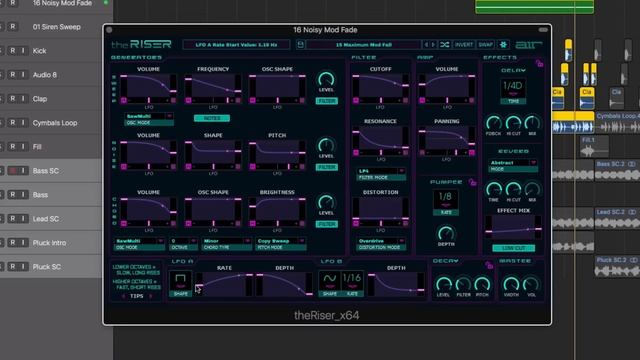Image resolution: width=640 pixels, height=360 pixels.
Task: Select the Cymbals Loop track
Action: pos(55,123)
